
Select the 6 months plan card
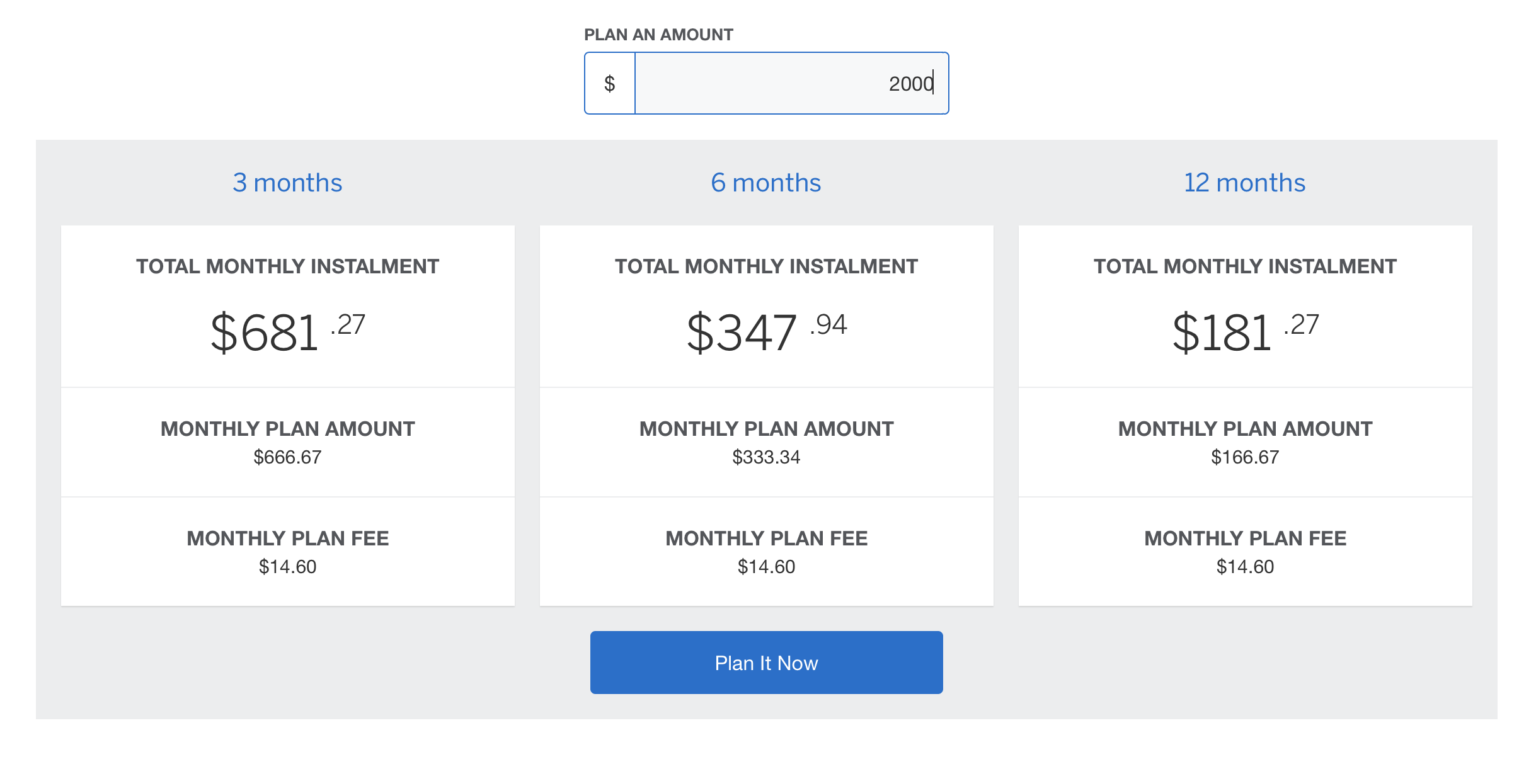point(766,415)
